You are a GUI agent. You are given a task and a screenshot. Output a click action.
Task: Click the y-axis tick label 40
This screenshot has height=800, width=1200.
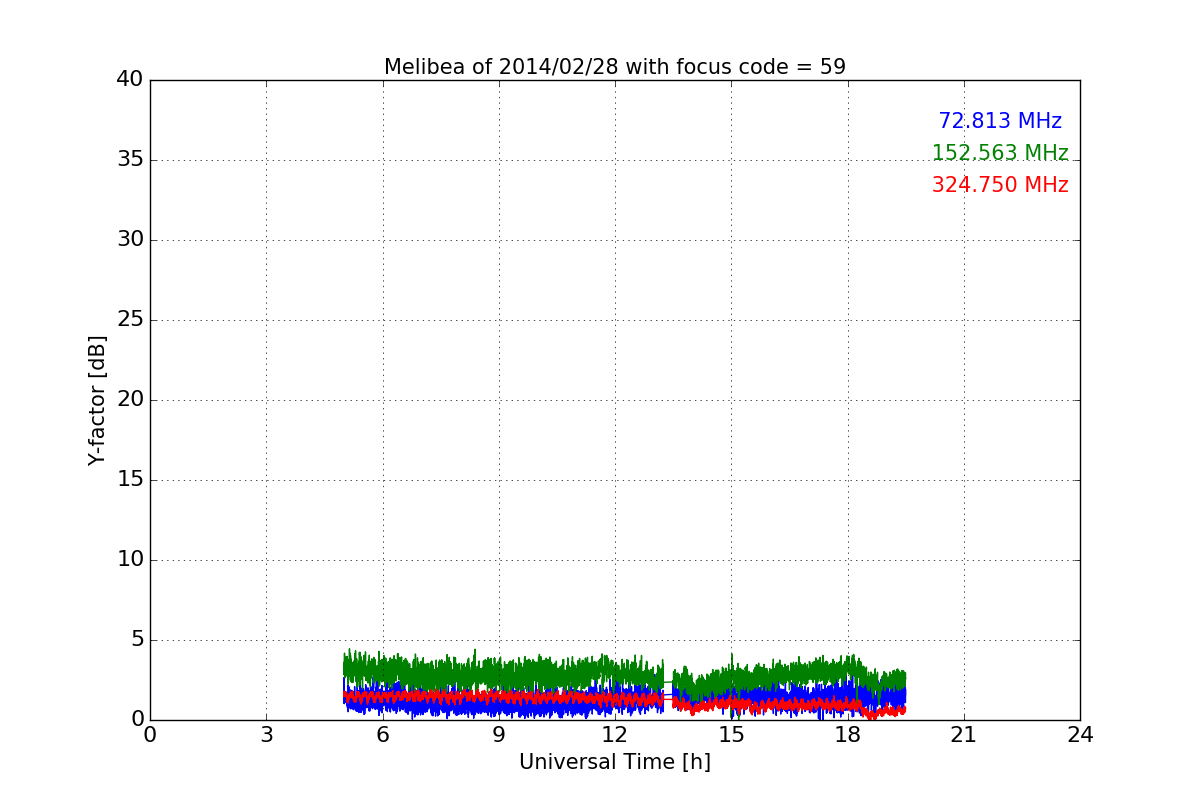130,80
